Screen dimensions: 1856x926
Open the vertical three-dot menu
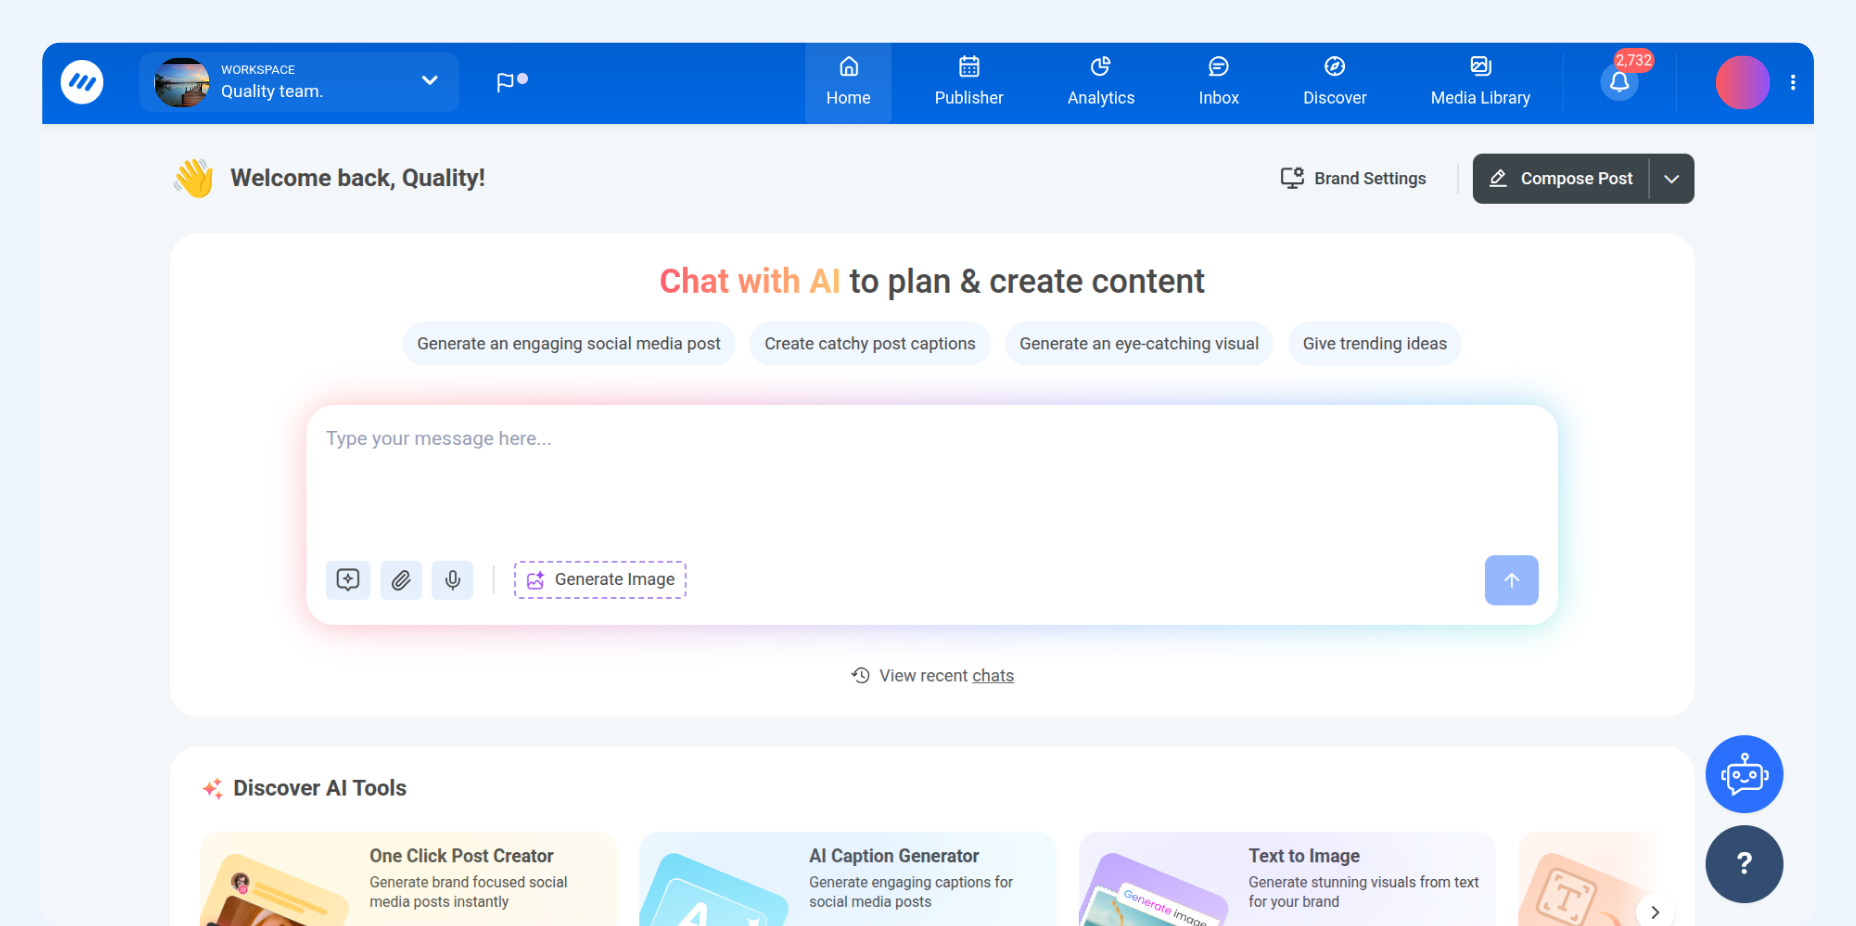(x=1793, y=83)
